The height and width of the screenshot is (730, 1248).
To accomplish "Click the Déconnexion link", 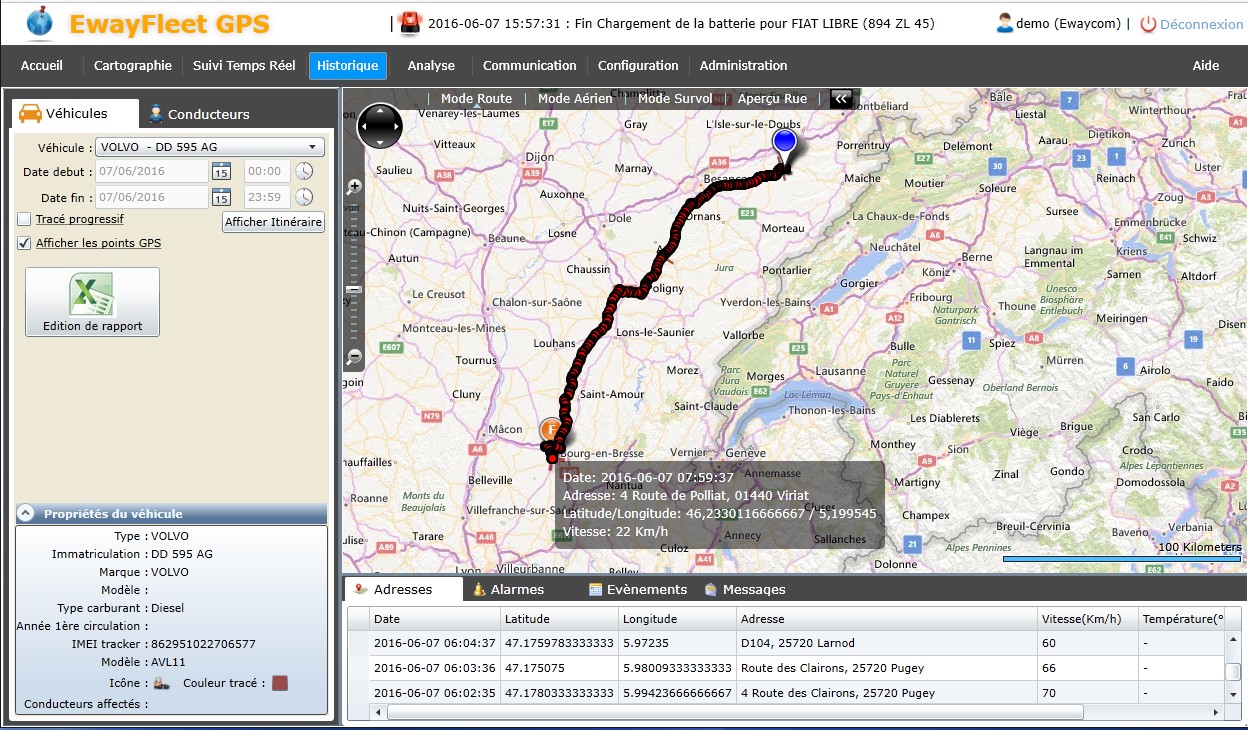I will tap(1201, 24).
